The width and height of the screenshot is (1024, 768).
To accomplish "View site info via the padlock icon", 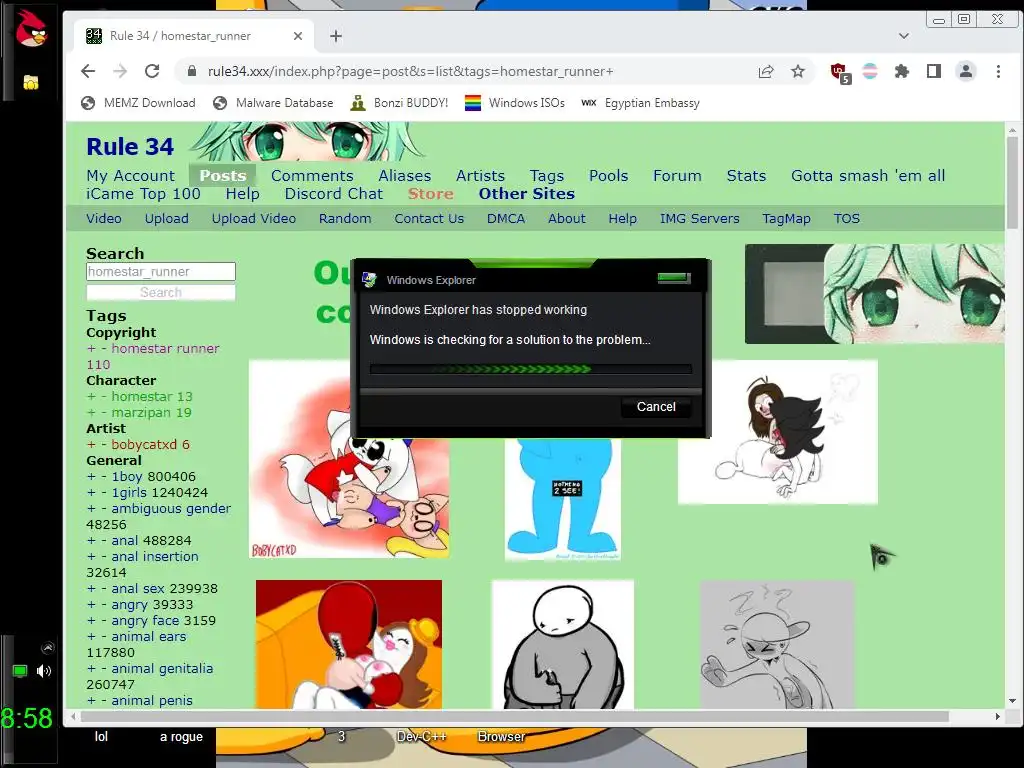I will click(x=191, y=71).
